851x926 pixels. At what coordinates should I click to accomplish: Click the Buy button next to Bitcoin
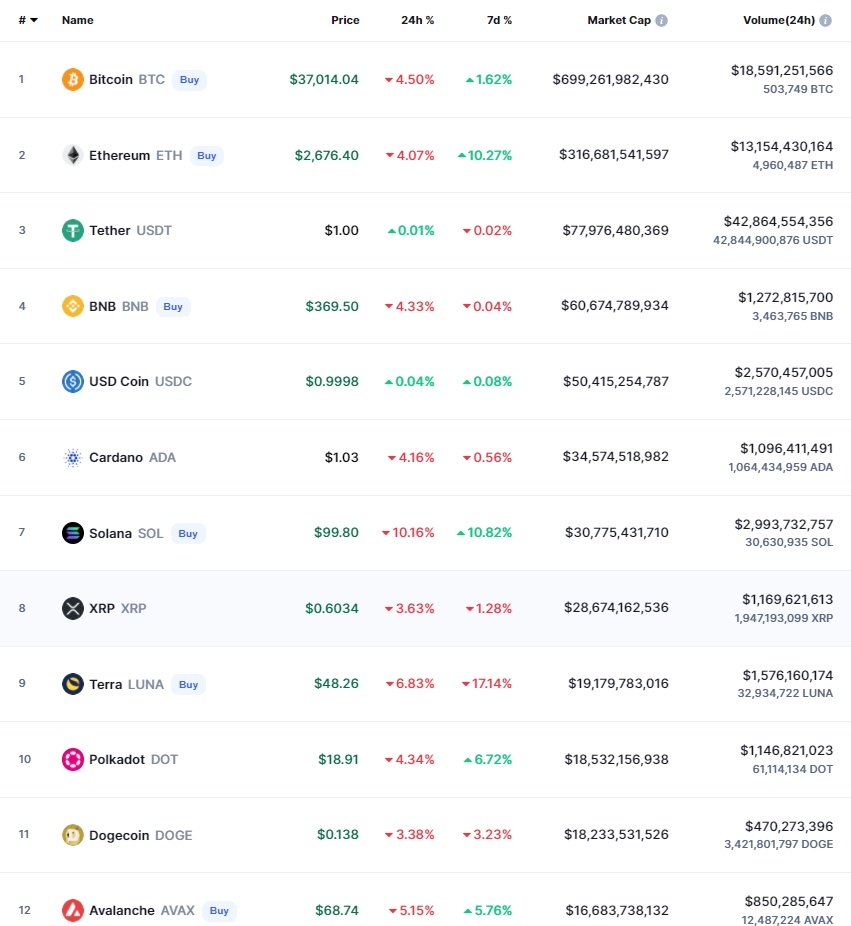coord(190,80)
